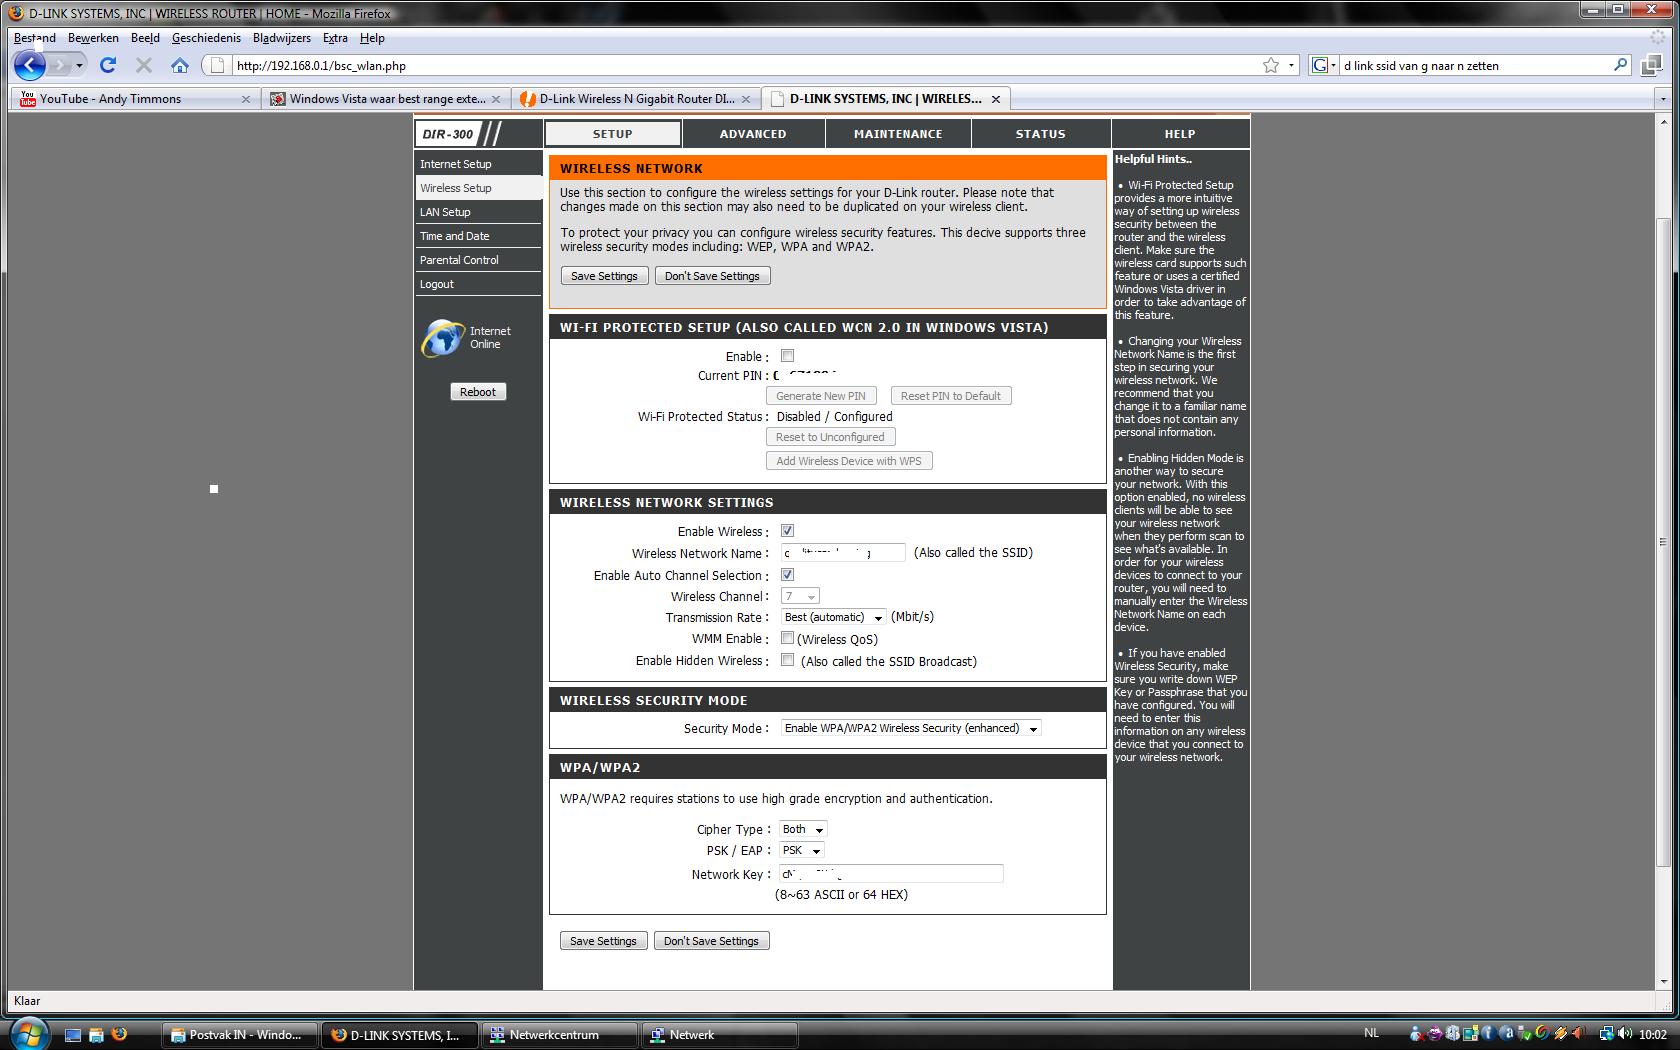Close the Windows Vista tab

pos(496,99)
